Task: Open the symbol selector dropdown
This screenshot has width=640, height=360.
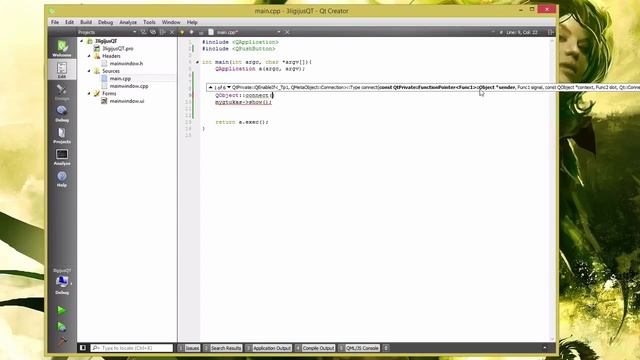Action: (x=493, y=32)
